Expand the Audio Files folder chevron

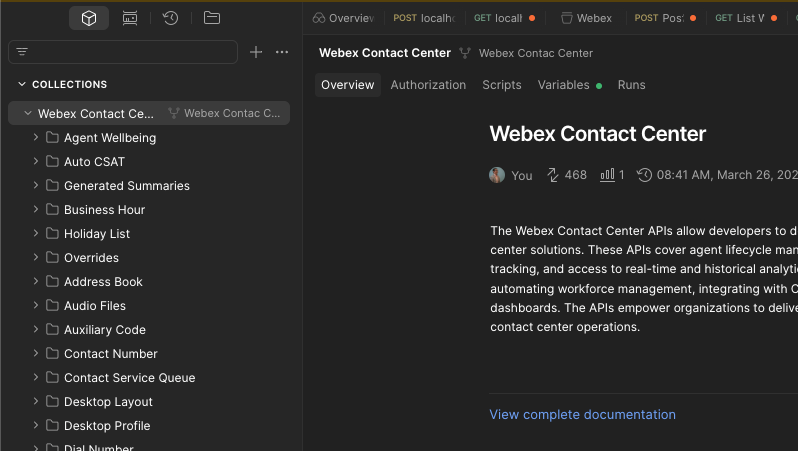click(x=36, y=304)
